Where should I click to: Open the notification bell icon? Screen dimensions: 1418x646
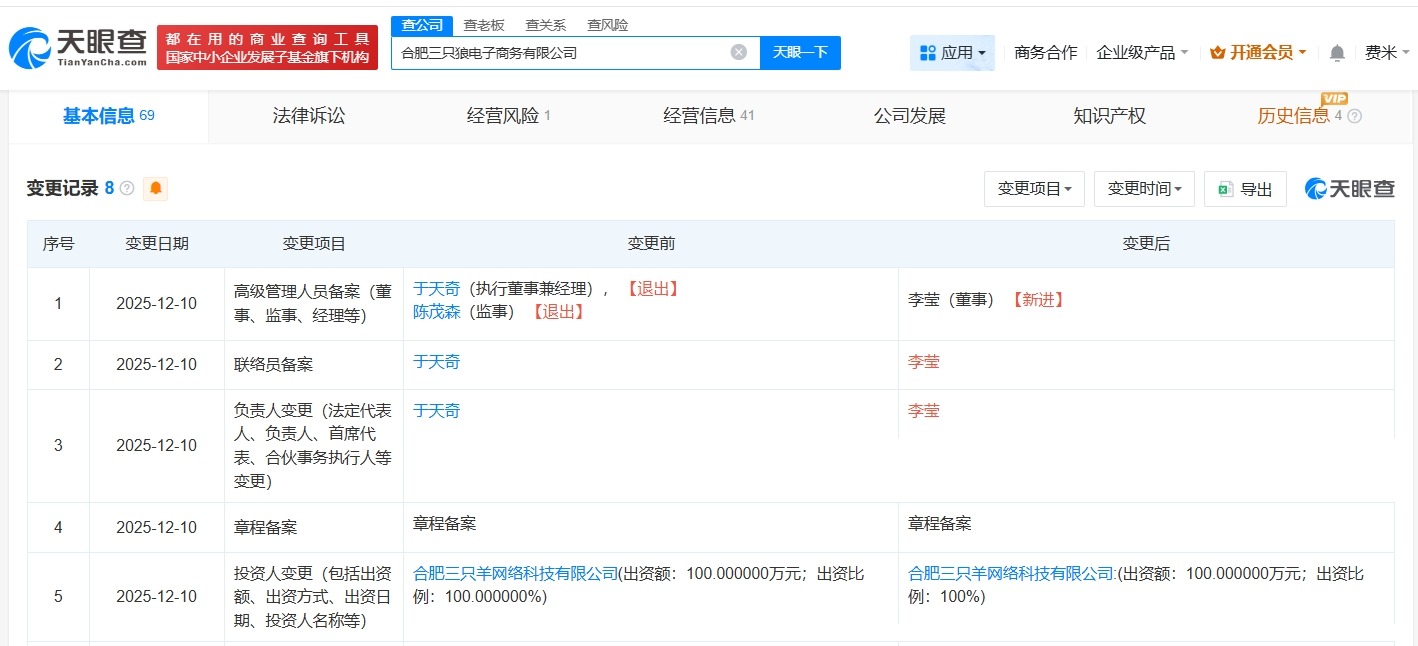click(x=1336, y=52)
